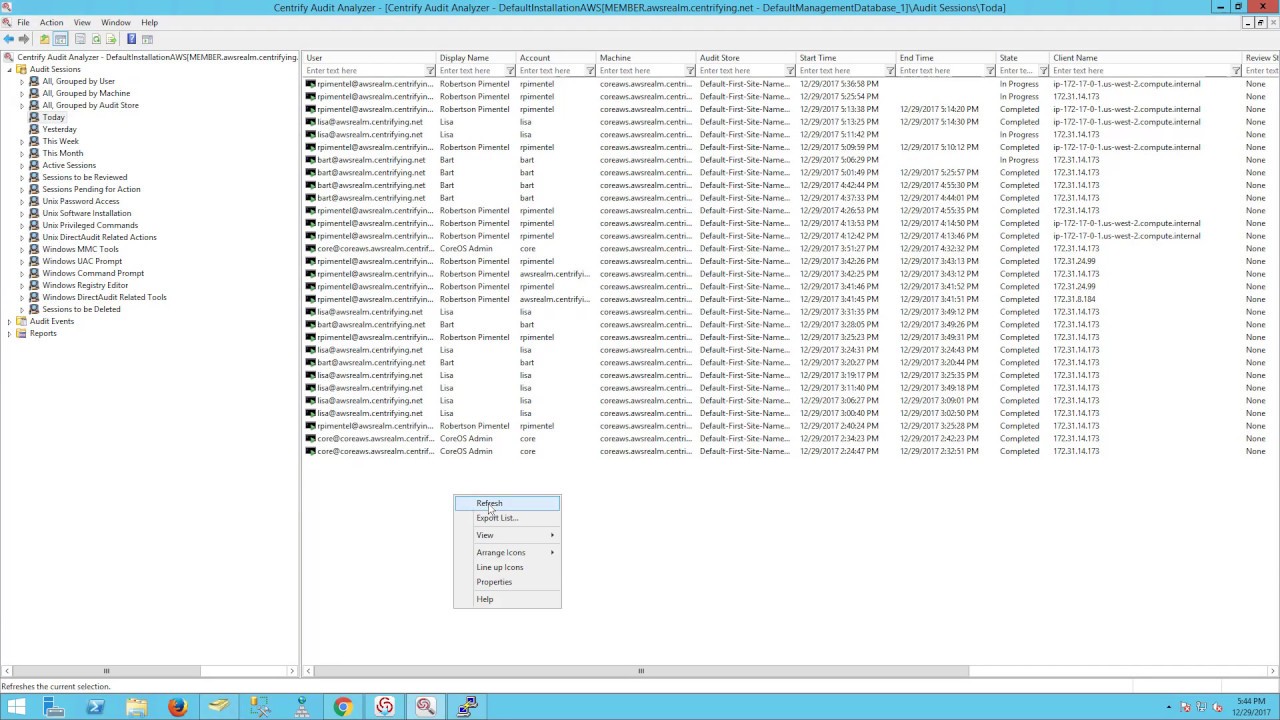This screenshot has width=1280, height=720.
Task: Select the core session starting 2:24:47 PM
Action: coord(790,451)
